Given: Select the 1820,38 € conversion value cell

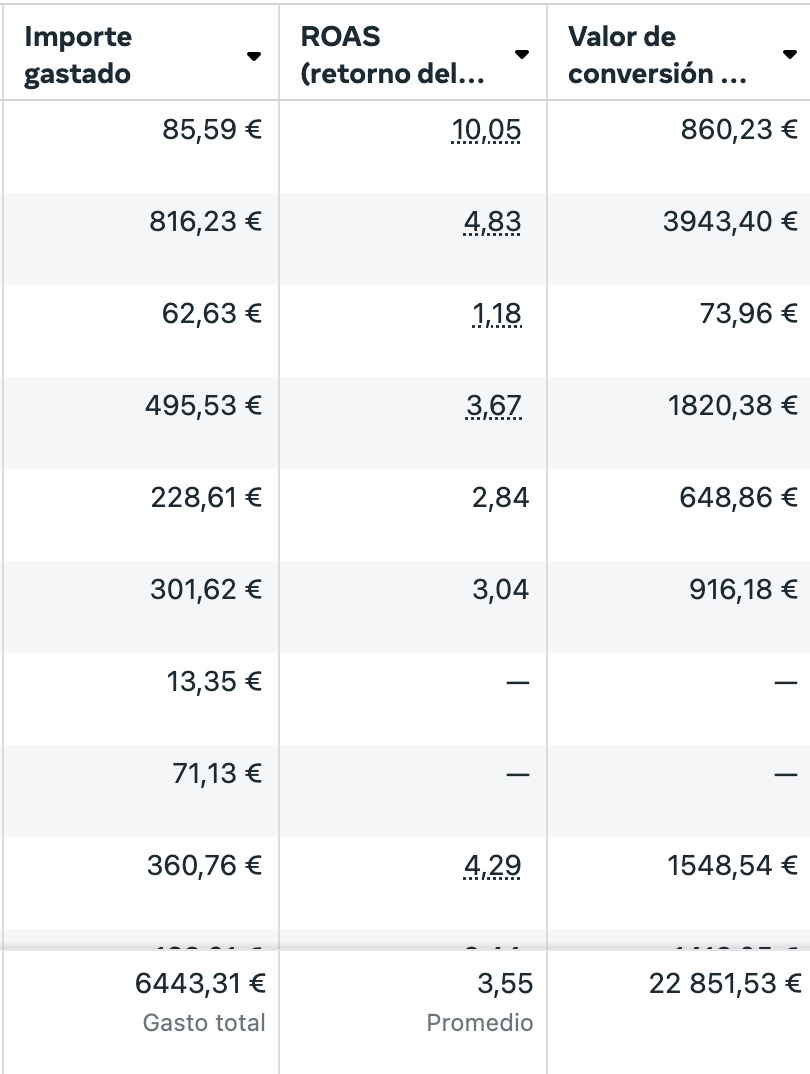Looking at the screenshot, I should [x=733, y=405].
